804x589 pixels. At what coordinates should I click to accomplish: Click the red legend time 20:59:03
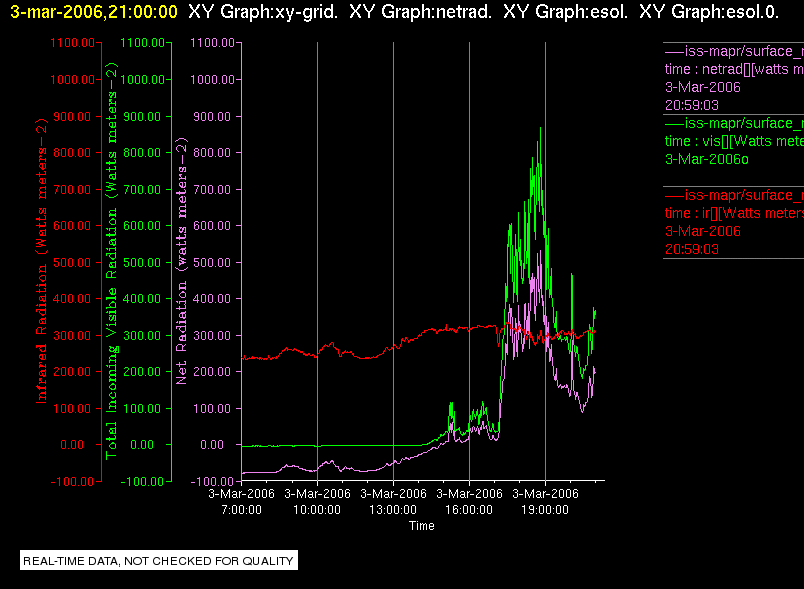(692, 250)
